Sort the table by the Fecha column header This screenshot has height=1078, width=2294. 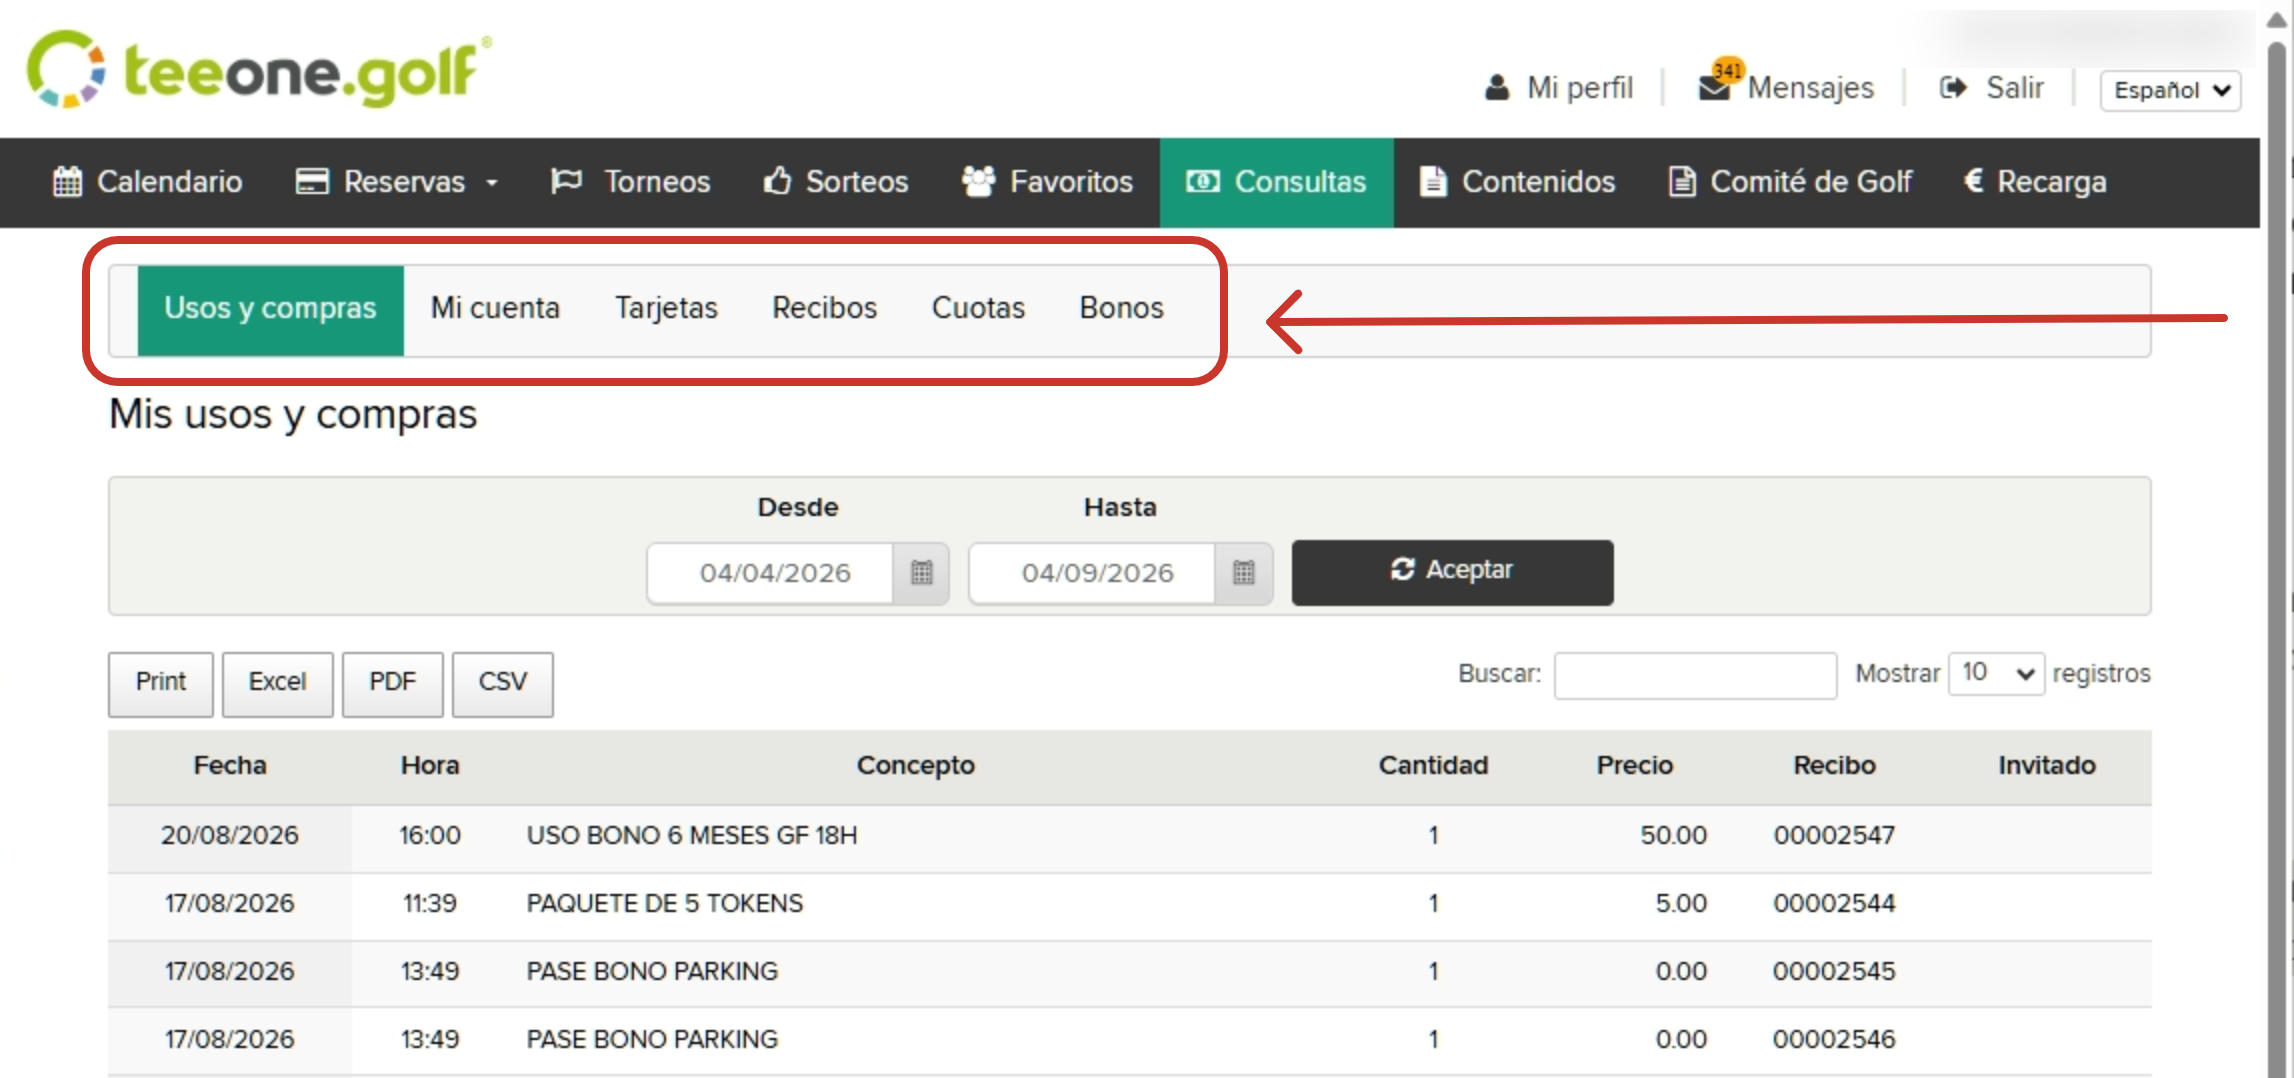[230, 766]
